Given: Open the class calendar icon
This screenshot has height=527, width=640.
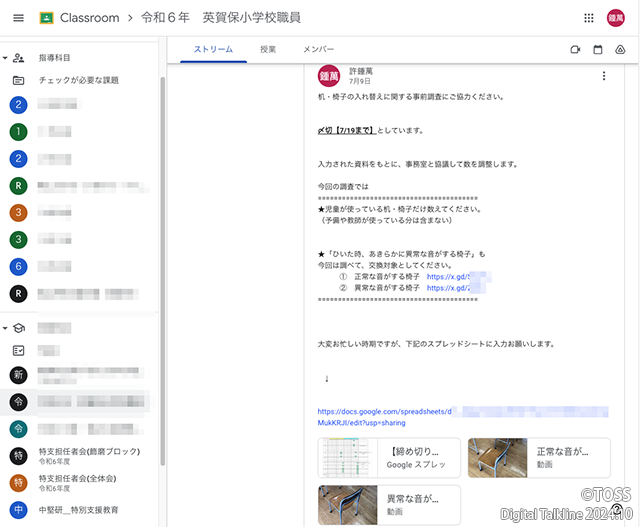Looking at the screenshot, I should pos(598,49).
